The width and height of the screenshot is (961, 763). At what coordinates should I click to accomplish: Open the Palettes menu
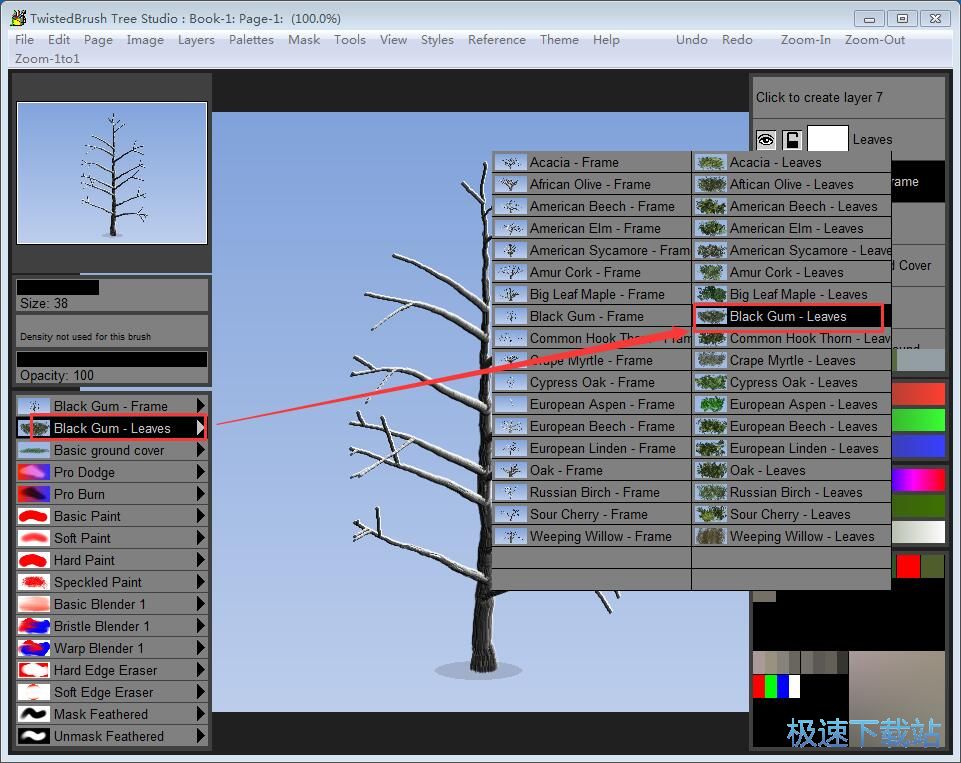click(251, 40)
